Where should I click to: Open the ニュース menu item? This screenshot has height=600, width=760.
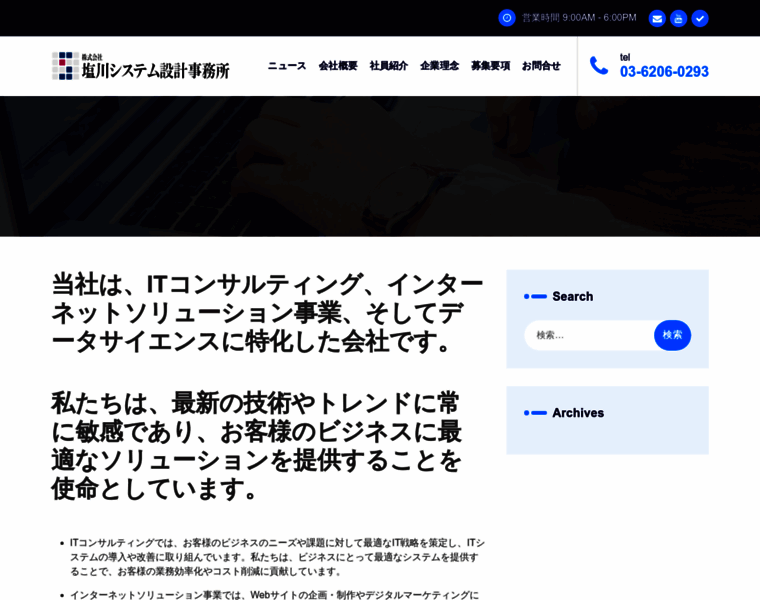pos(287,66)
